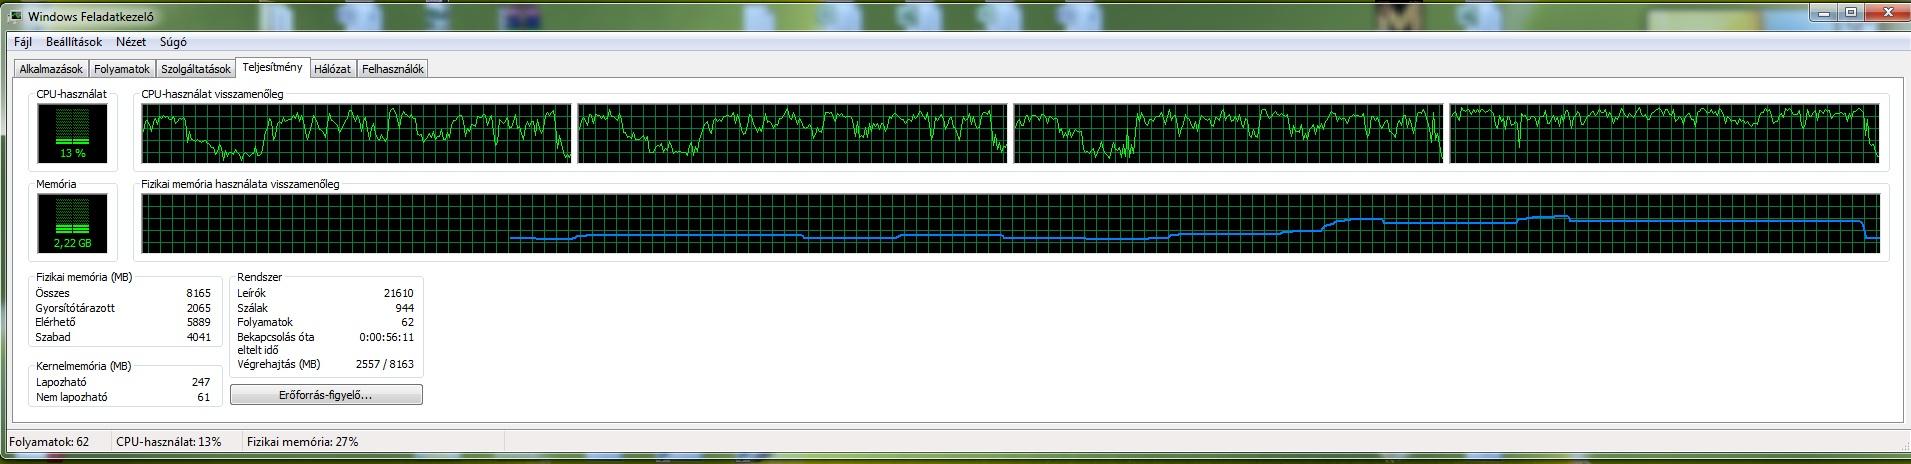Click the Memória 2,22 GB gauge

click(x=73, y=223)
